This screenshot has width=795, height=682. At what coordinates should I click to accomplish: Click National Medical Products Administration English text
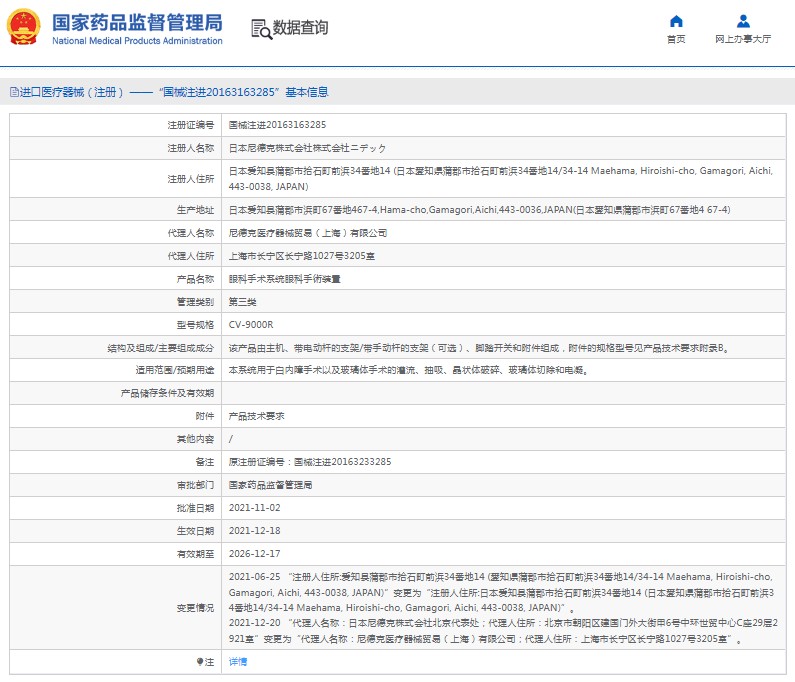tap(136, 41)
